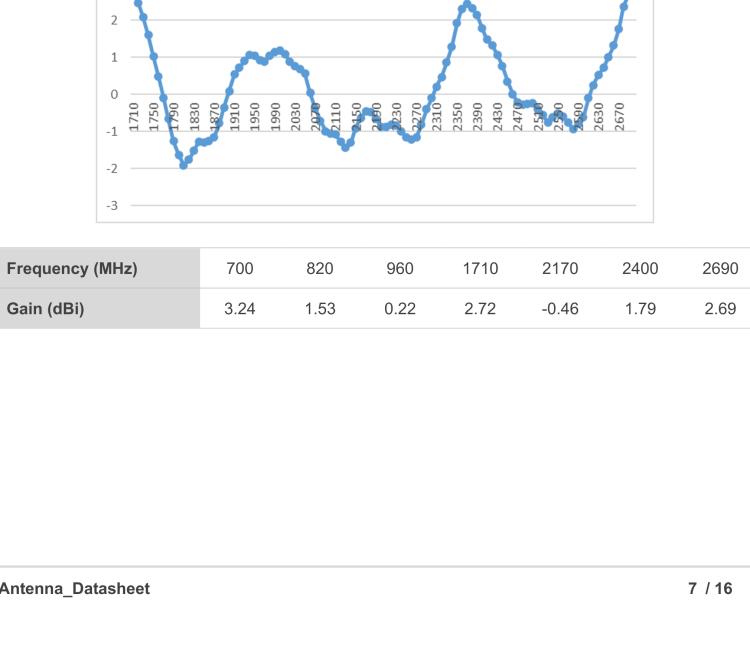Click the 960 frequency table cell
750x650 pixels.
point(400,268)
